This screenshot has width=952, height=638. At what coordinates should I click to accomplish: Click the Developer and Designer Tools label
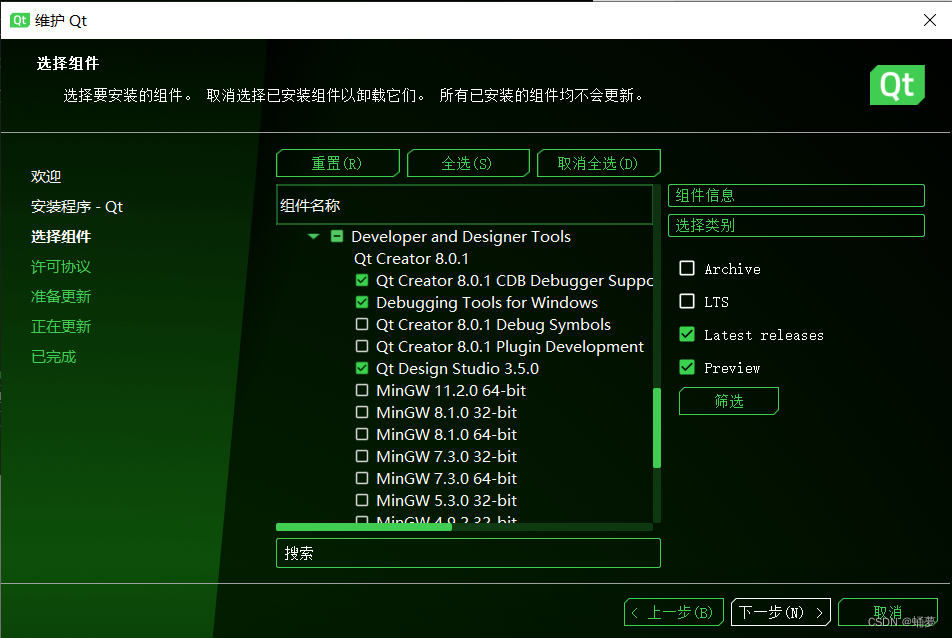click(x=461, y=236)
